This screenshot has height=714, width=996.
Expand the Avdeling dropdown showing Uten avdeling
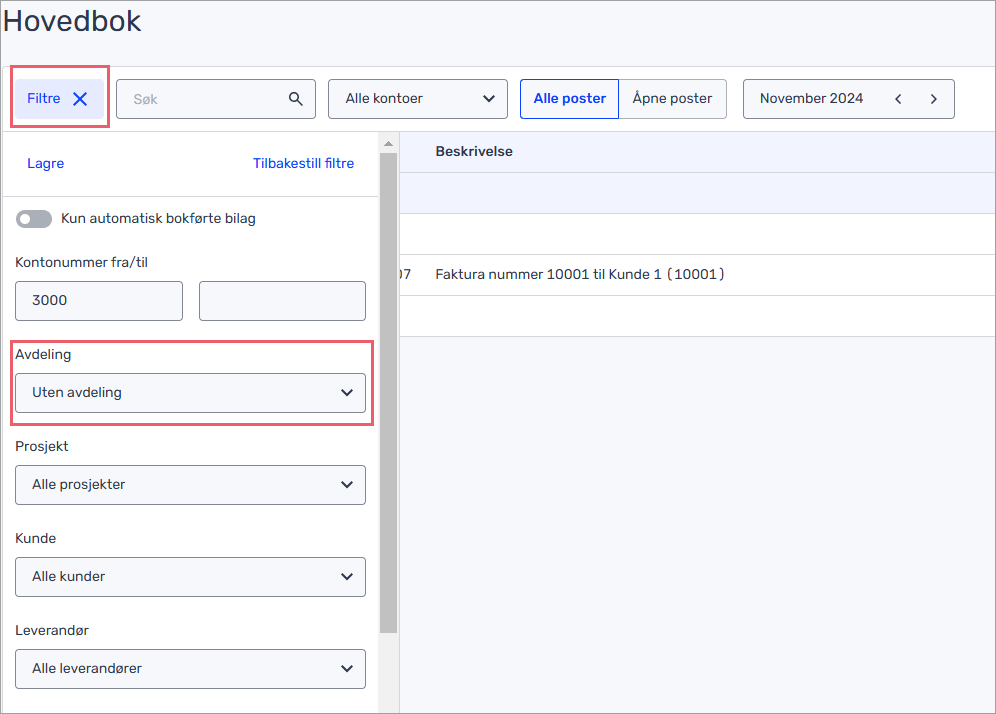point(191,393)
